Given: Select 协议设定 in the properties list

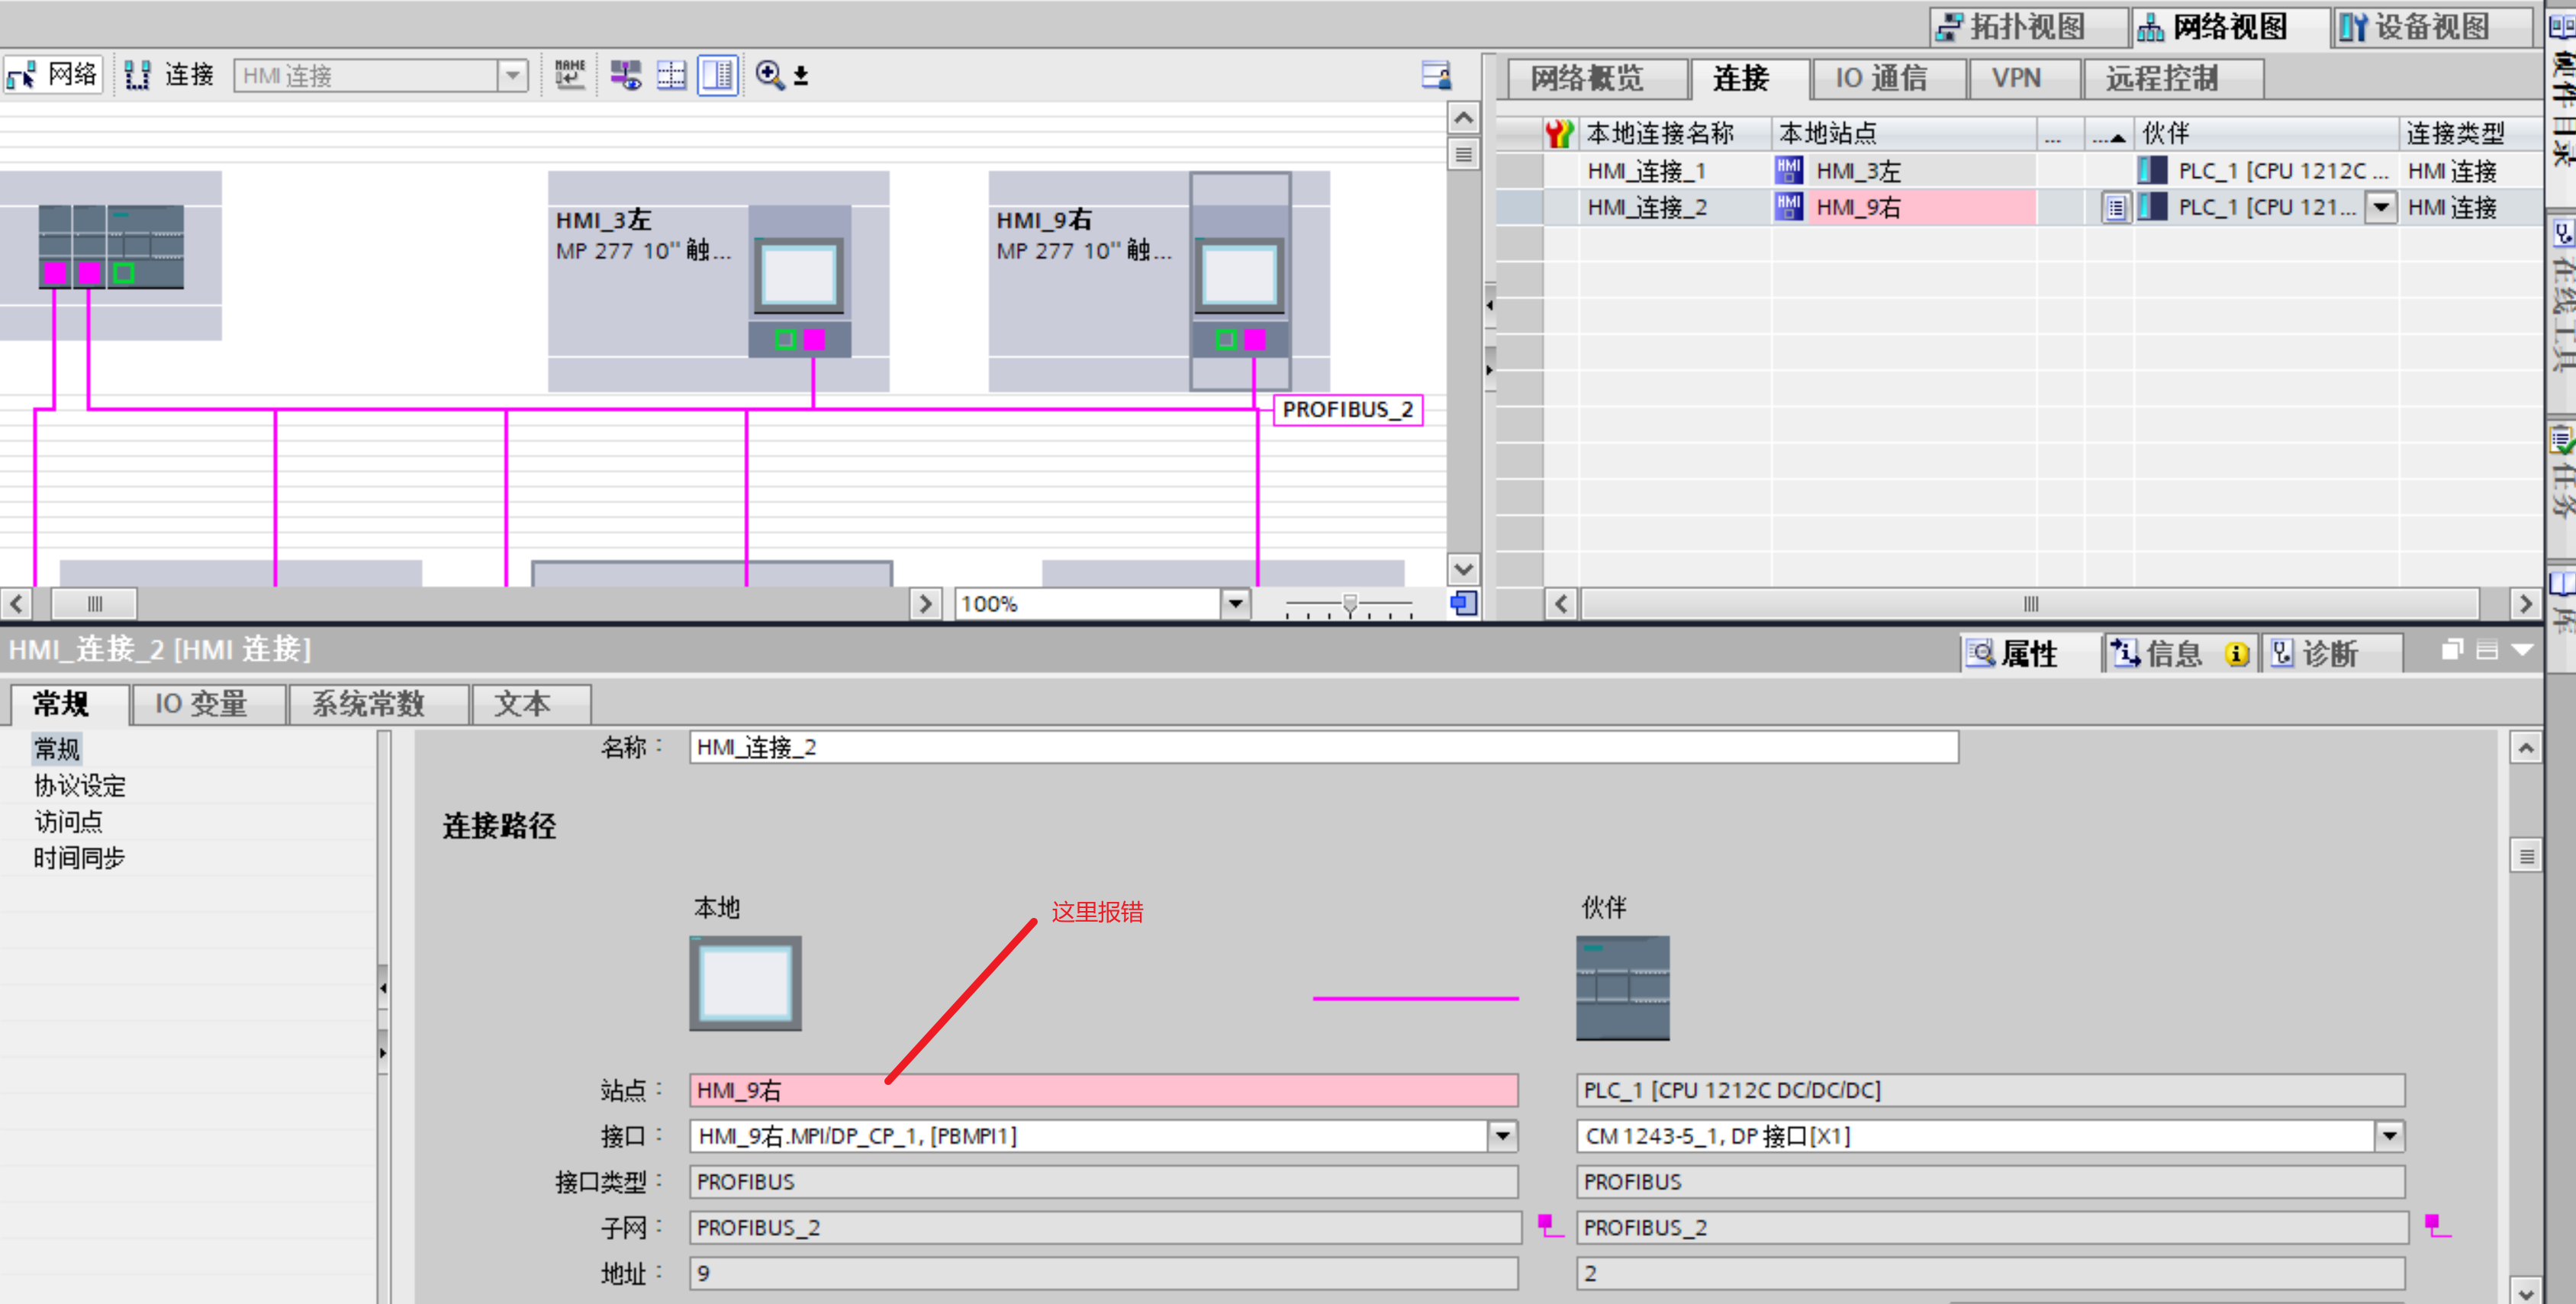Looking at the screenshot, I should coord(80,785).
